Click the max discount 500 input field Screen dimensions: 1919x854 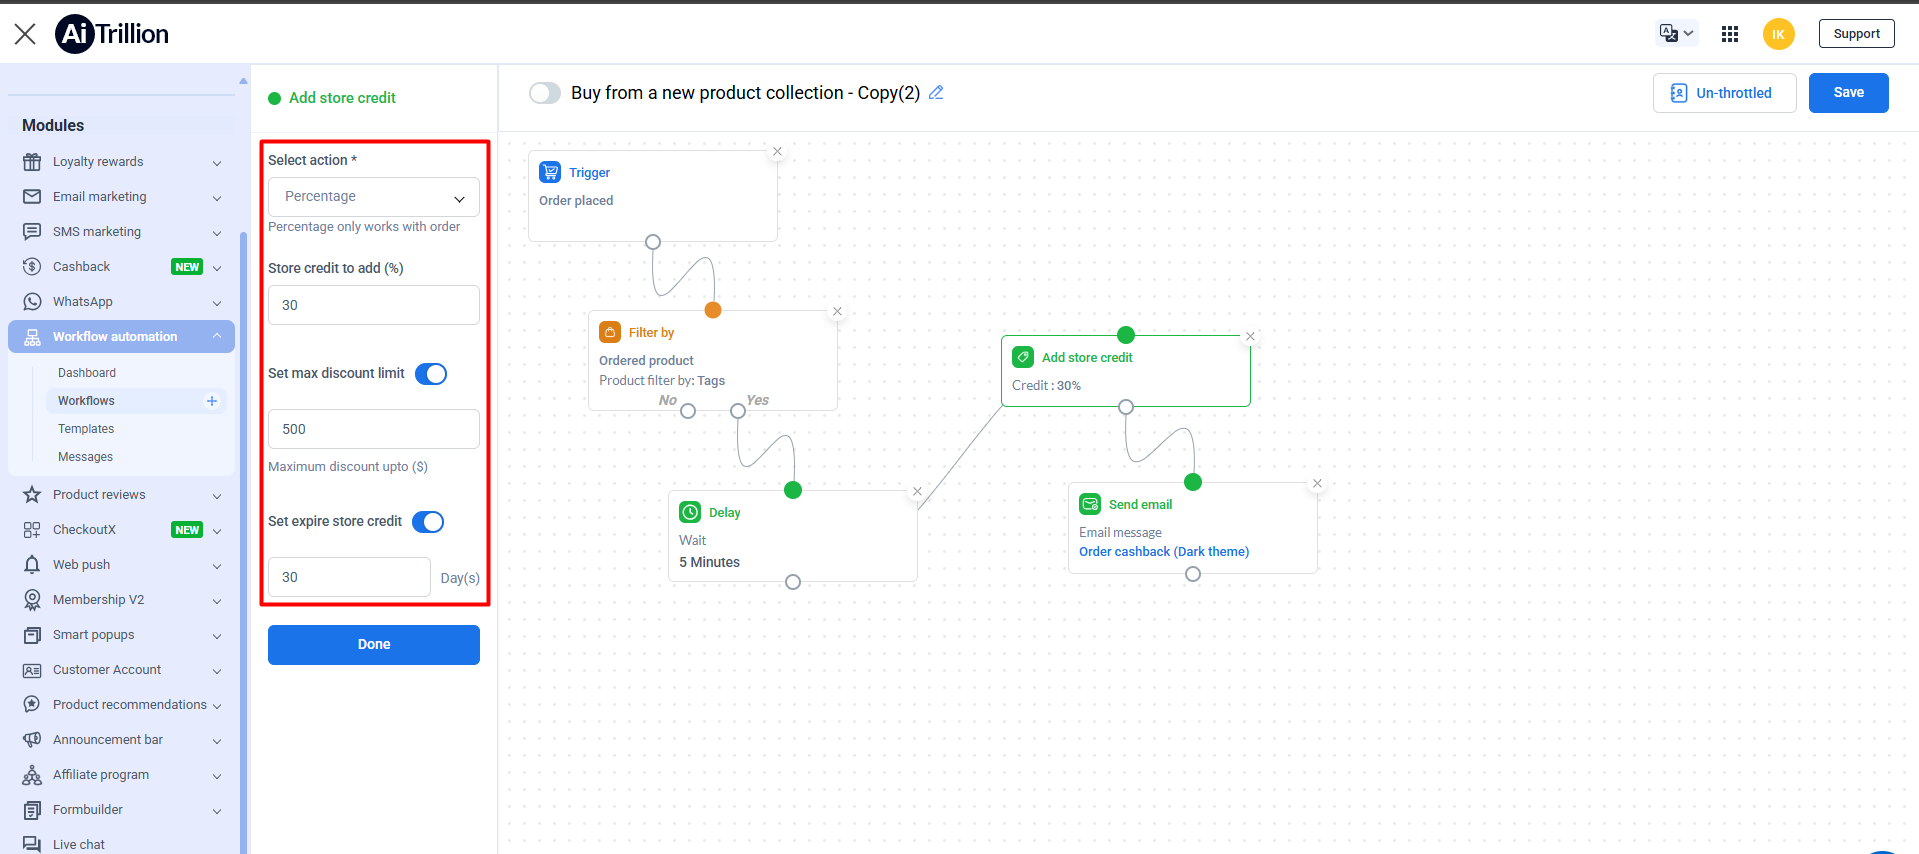[374, 429]
